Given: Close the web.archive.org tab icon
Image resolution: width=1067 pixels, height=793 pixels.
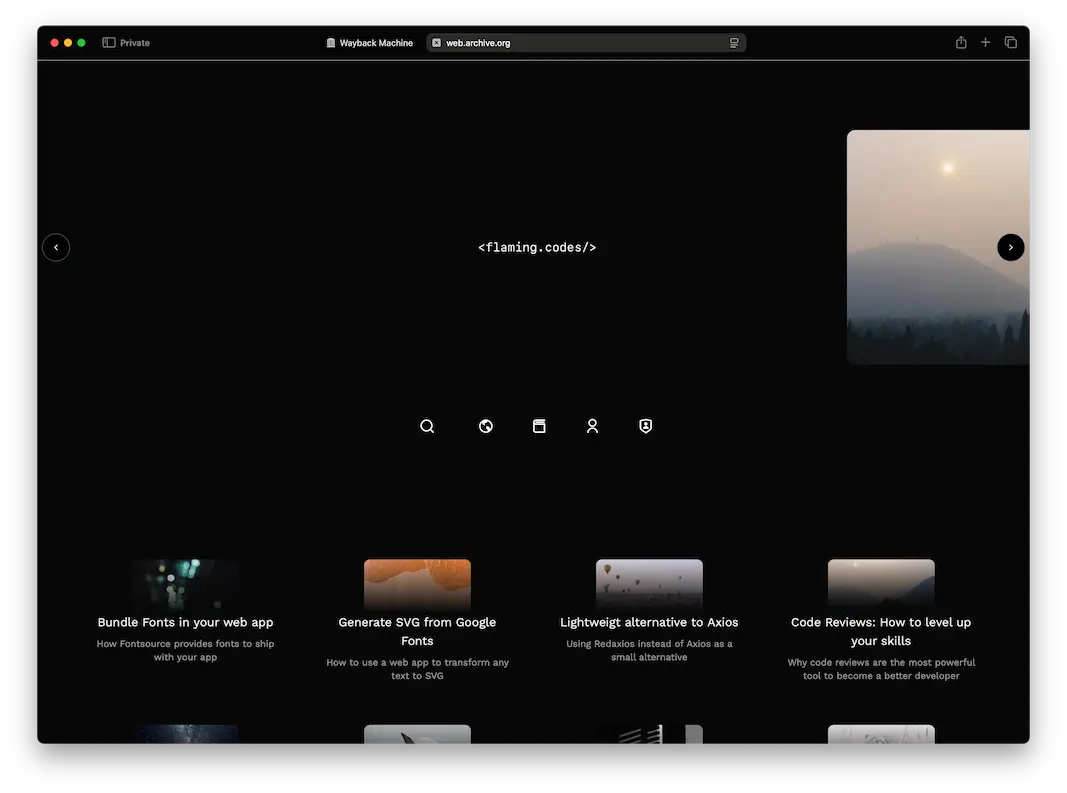Looking at the screenshot, I should pos(436,43).
